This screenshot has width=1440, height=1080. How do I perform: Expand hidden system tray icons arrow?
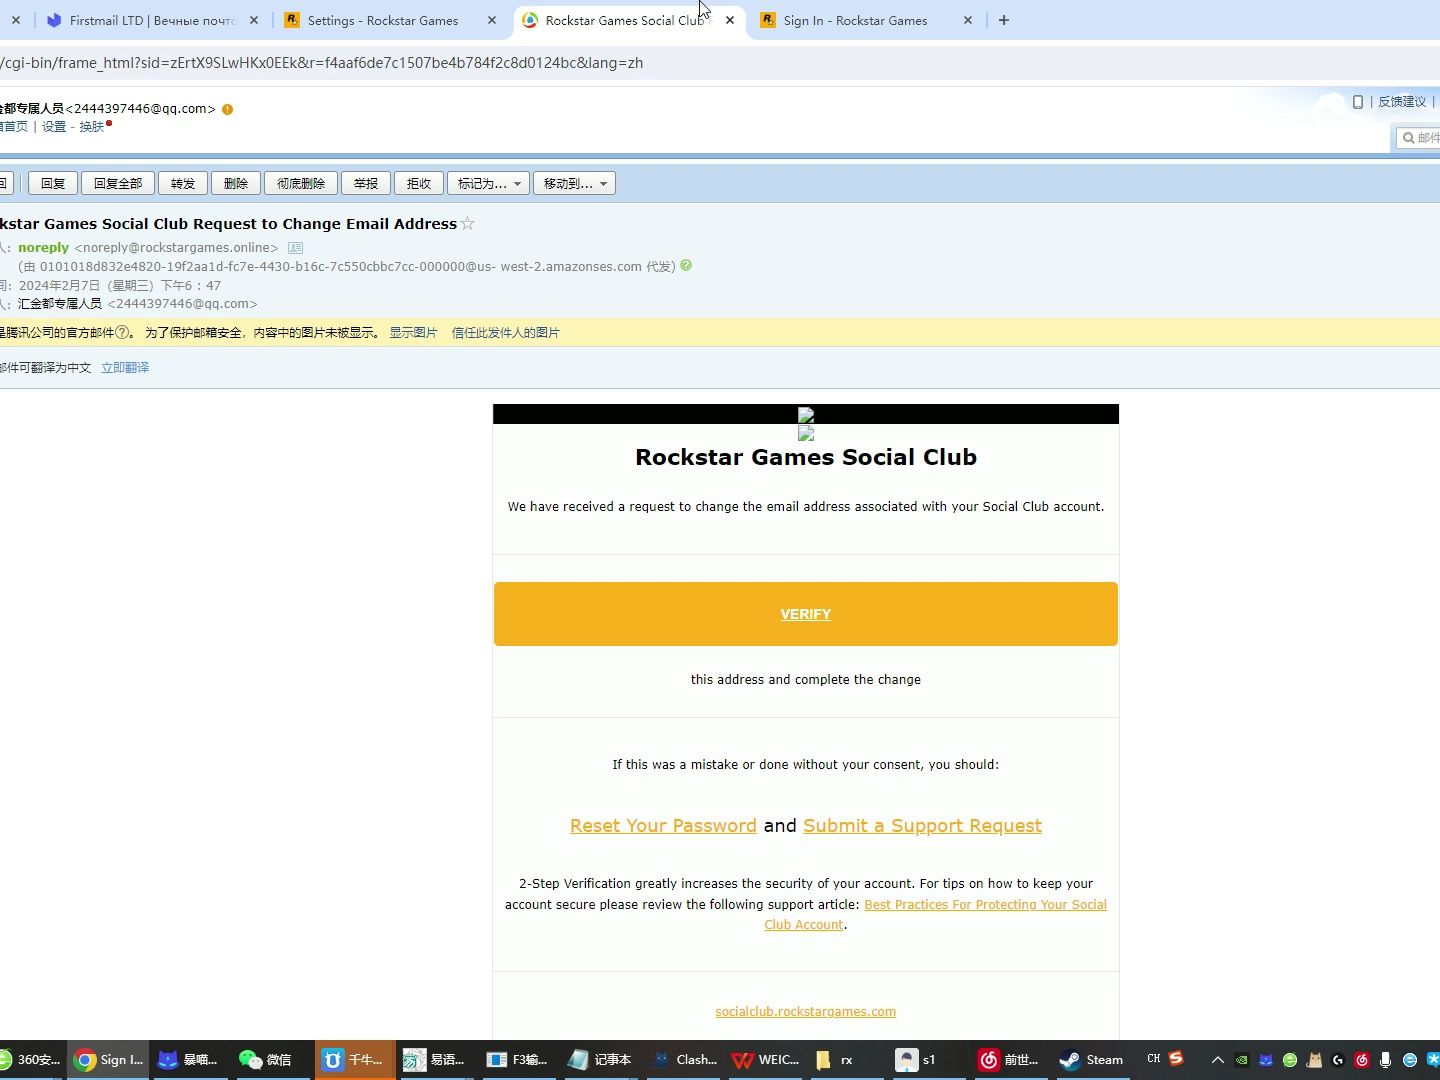1217,1060
